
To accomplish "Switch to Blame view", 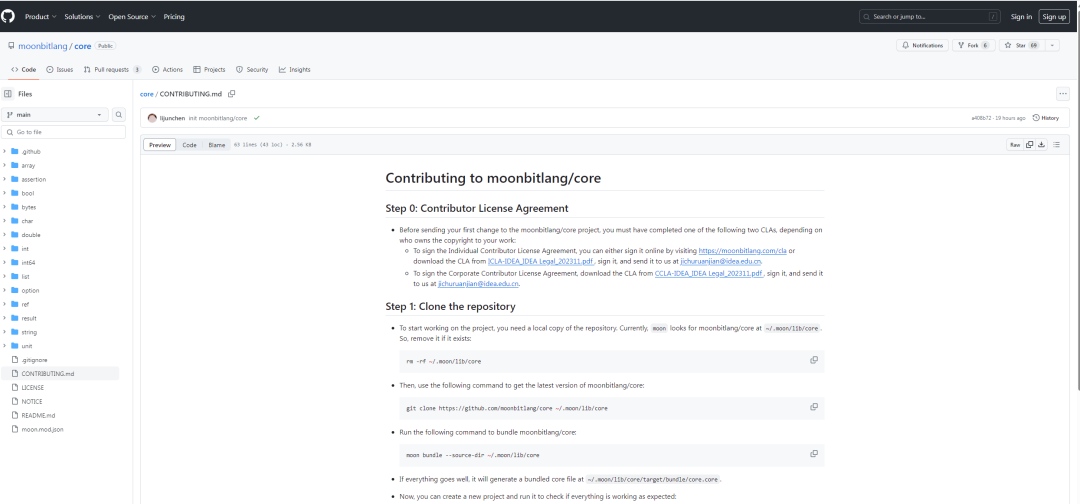I will pos(217,145).
